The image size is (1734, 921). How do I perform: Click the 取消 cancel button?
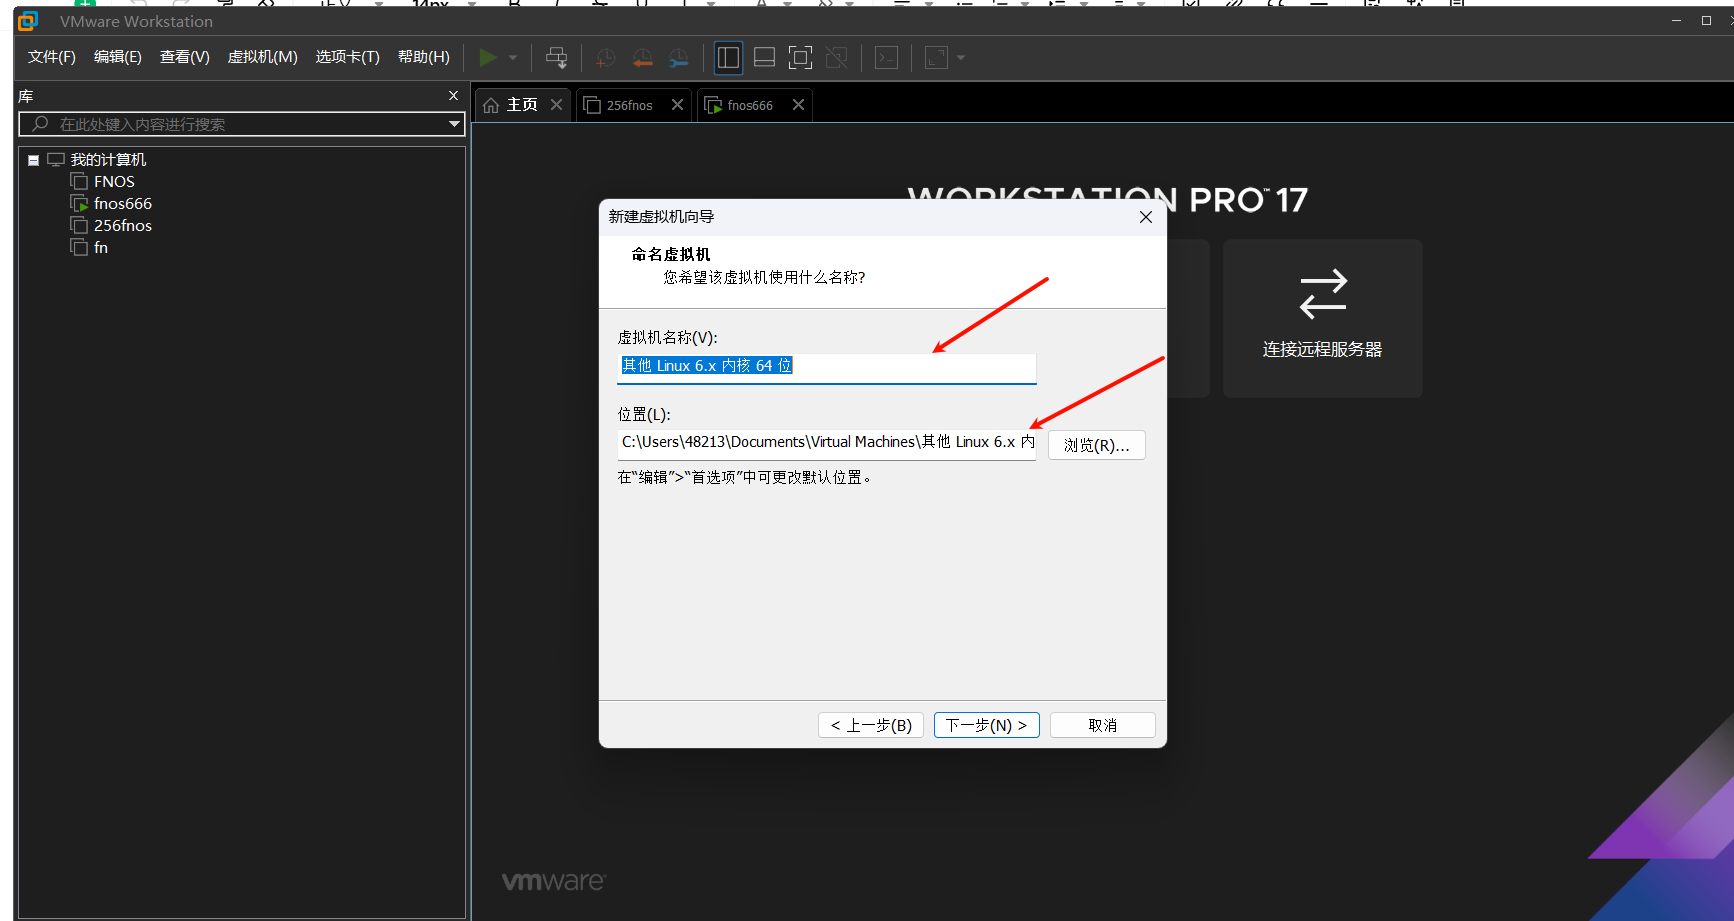[1103, 725]
